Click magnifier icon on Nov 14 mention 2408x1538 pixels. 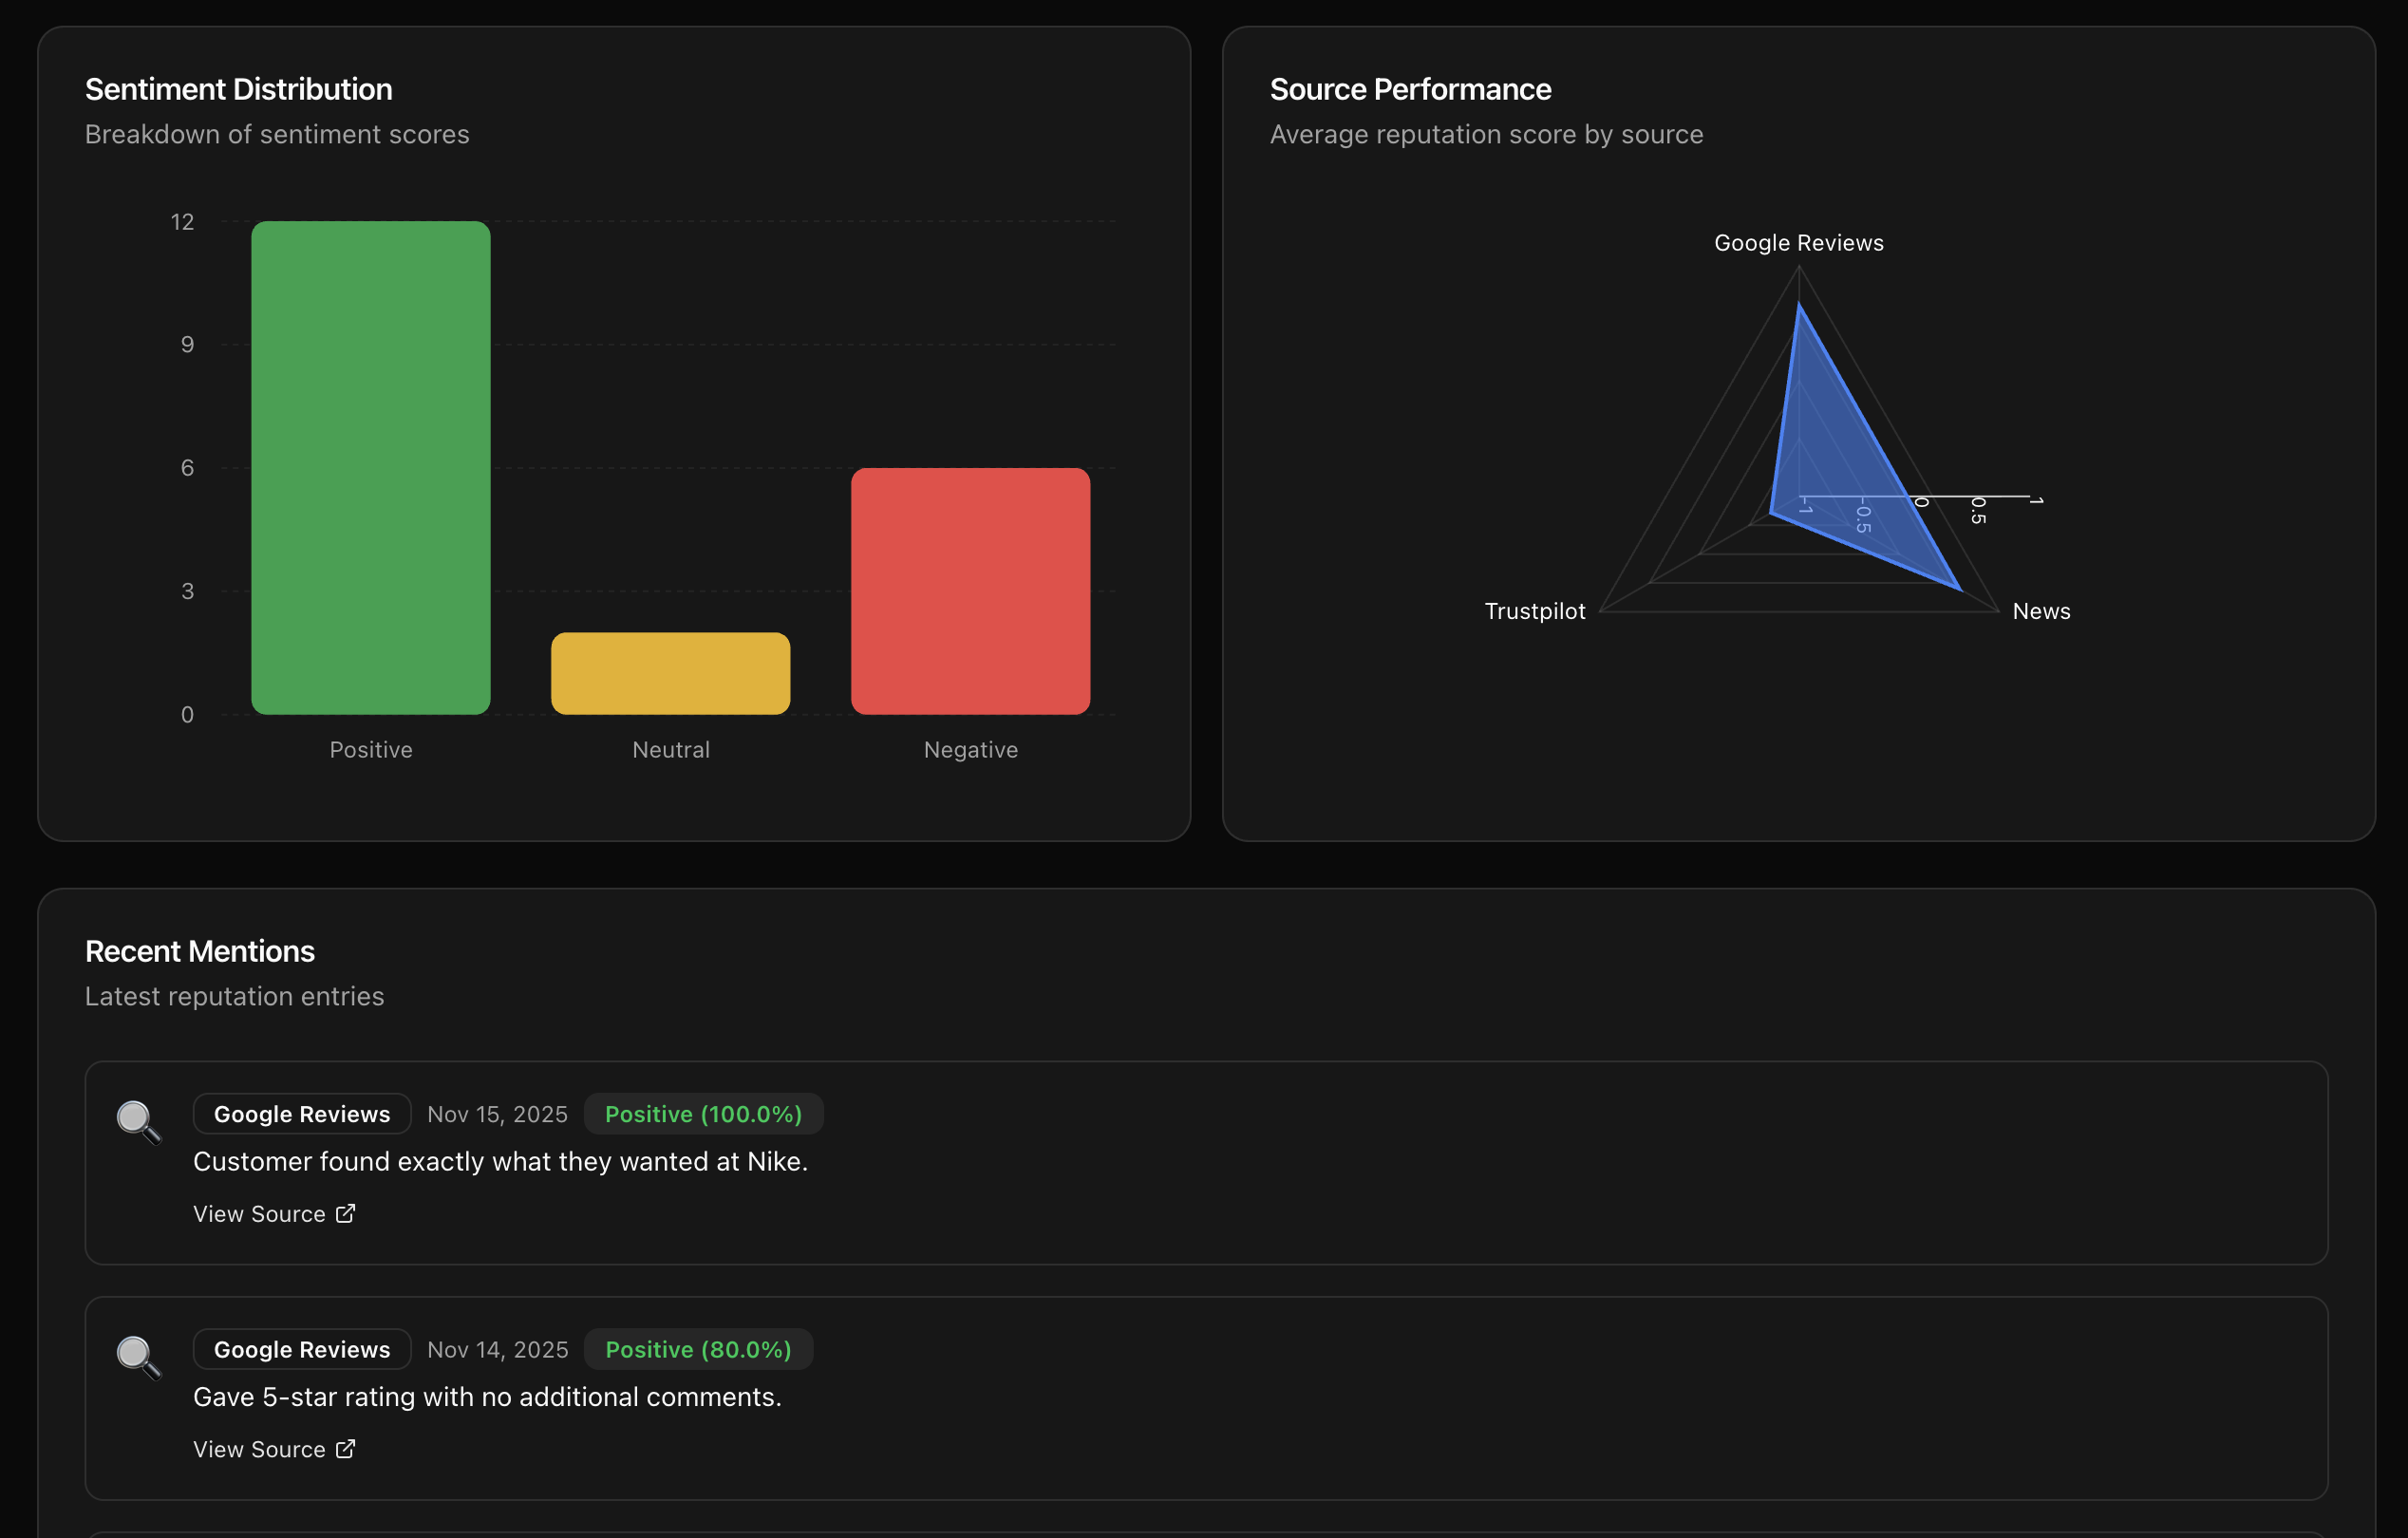click(x=138, y=1357)
